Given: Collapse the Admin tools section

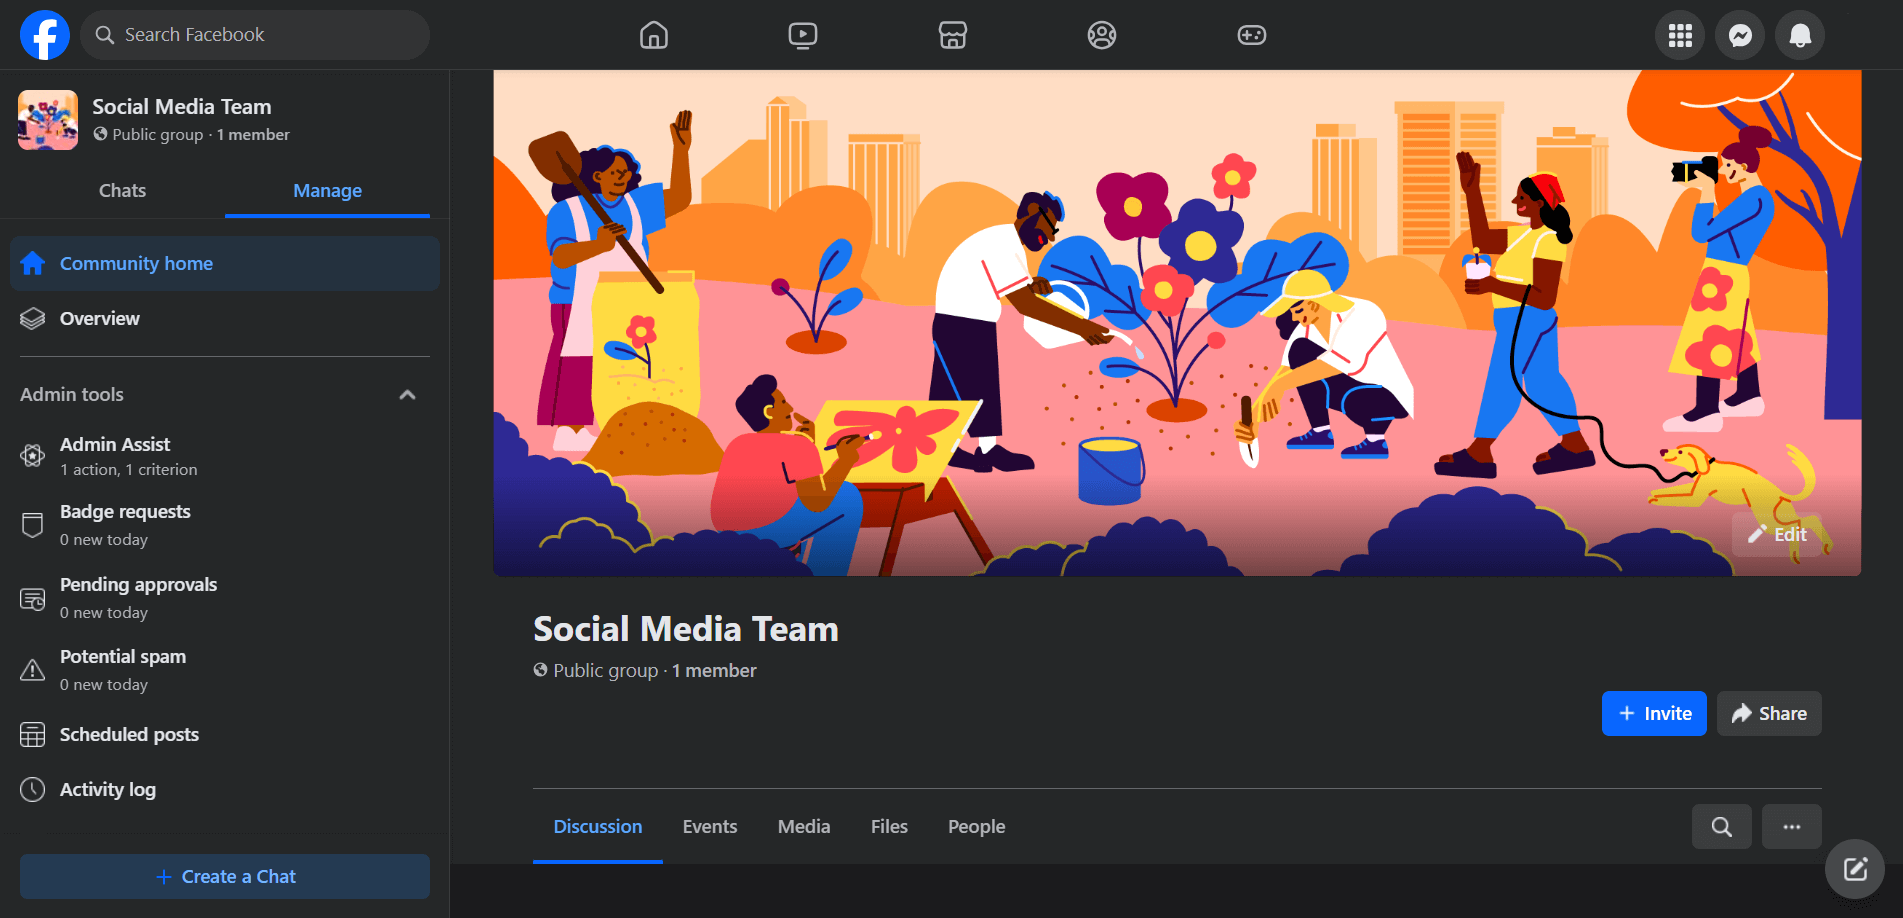Looking at the screenshot, I should (x=407, y=395).
